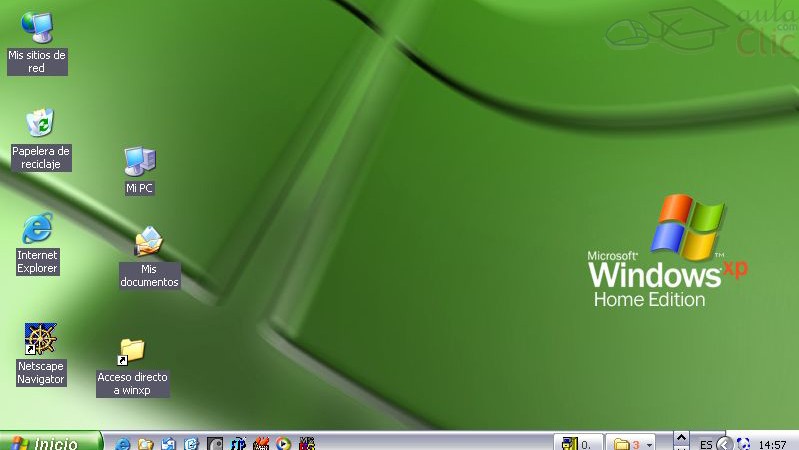
Task: Select the Mi PC desktop icon
Action: (x=139, y=161)
